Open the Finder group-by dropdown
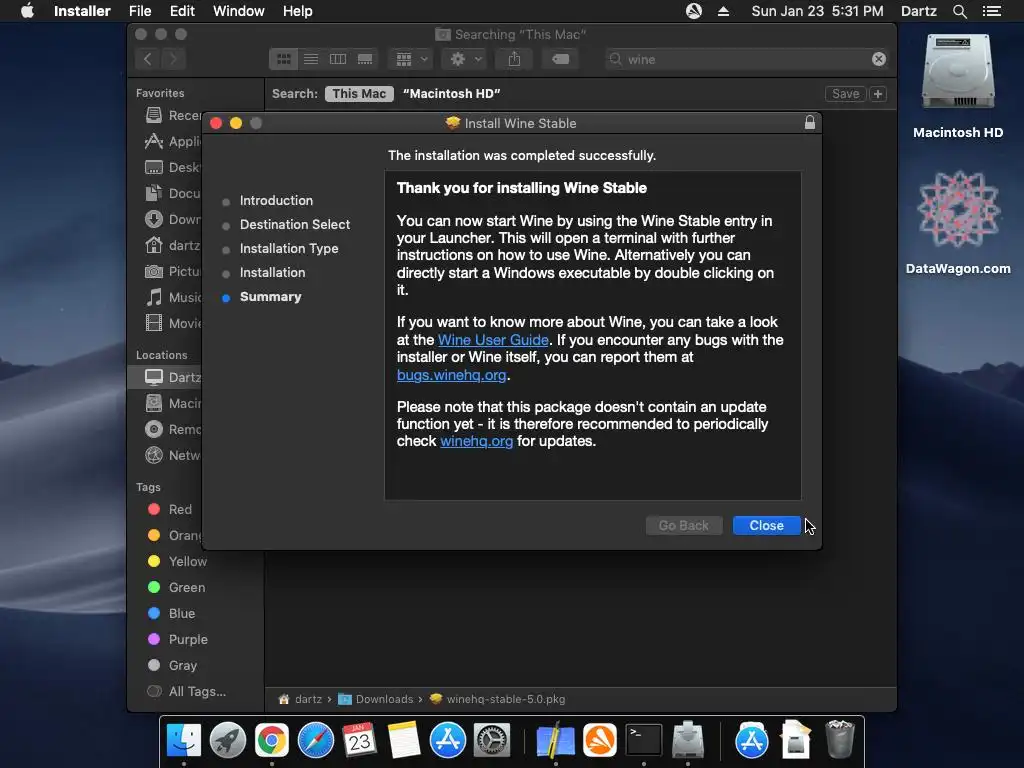1024x768 pixels. click(410, 59)
